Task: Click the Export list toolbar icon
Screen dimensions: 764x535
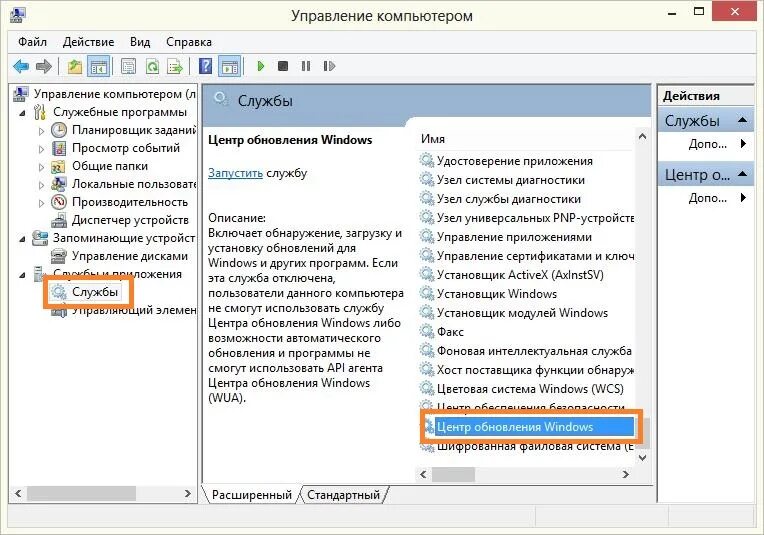Action: pyautogui.click(x=174, y=66)
